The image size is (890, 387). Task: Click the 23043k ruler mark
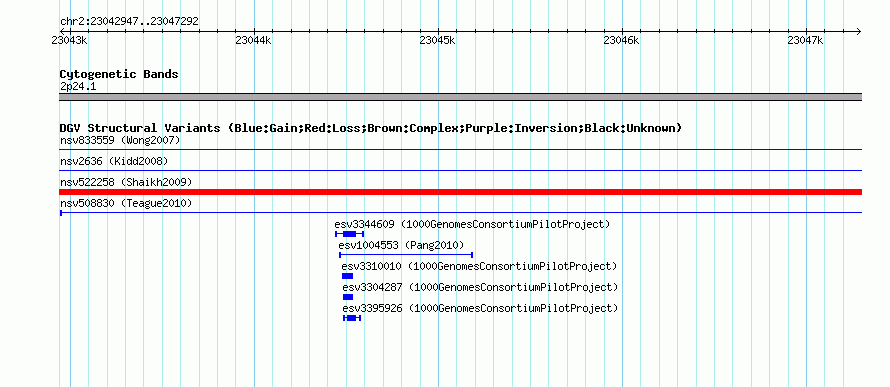[69, 40]
